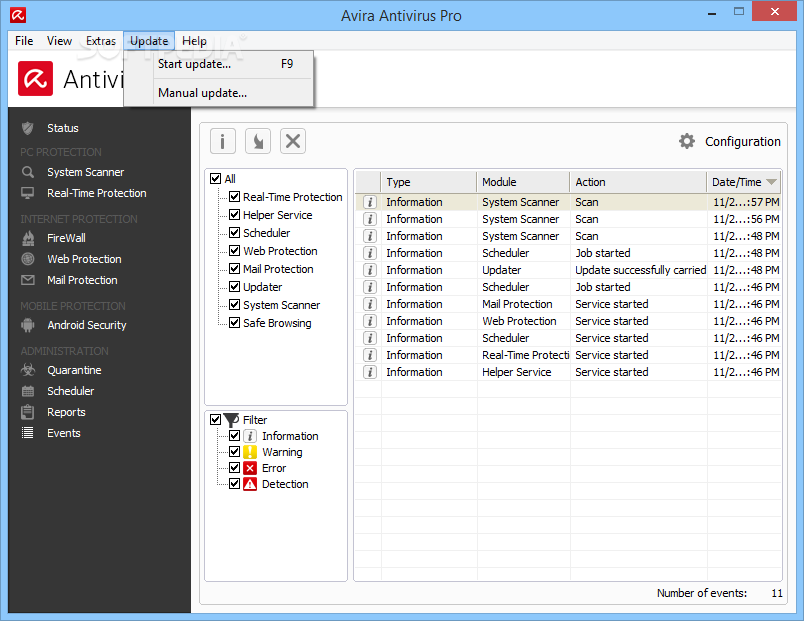This screenshot has height=621, width=804.
Task: Open System Scanner in sidebar
Action: point(86,172)
